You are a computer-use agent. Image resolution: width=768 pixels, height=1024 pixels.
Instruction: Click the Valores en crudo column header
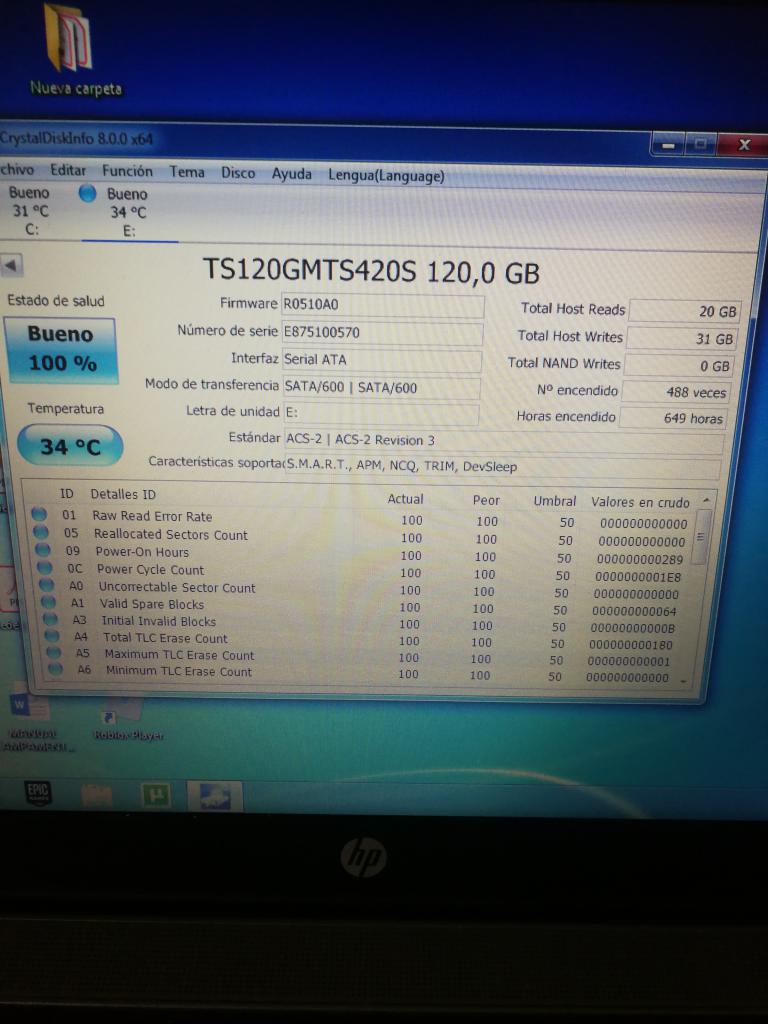click(x=640, y=502)
